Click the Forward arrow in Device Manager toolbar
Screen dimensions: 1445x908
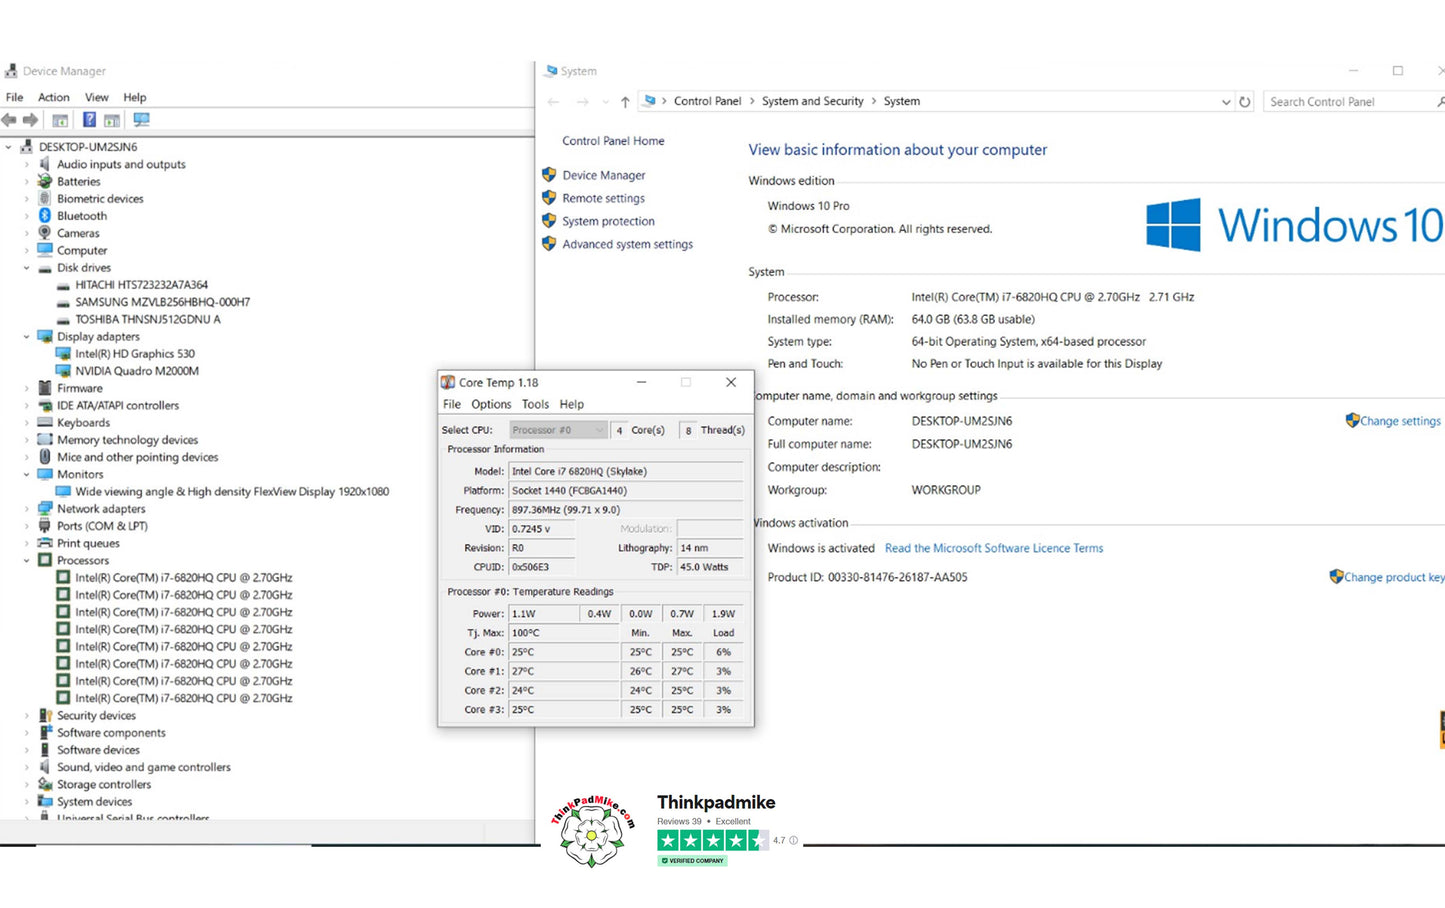(x=30, y=120)
